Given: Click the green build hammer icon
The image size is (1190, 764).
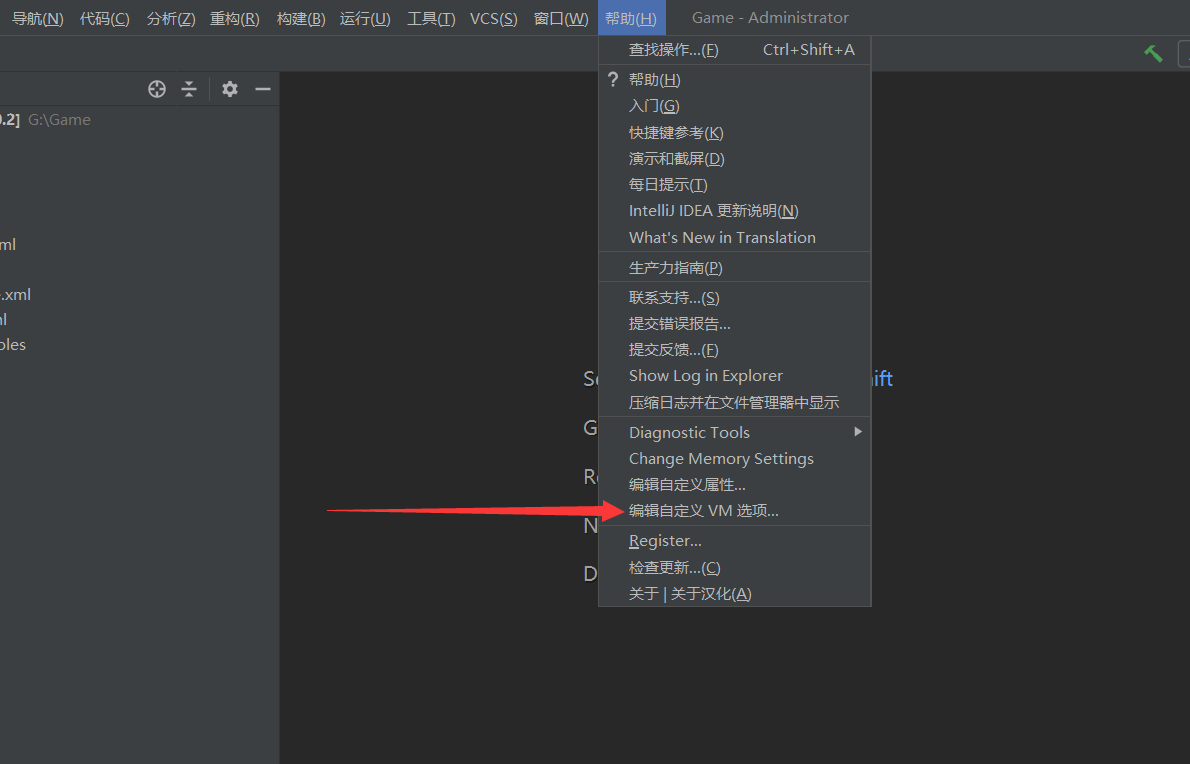Looking at the screenshot, I should 1154,53.
